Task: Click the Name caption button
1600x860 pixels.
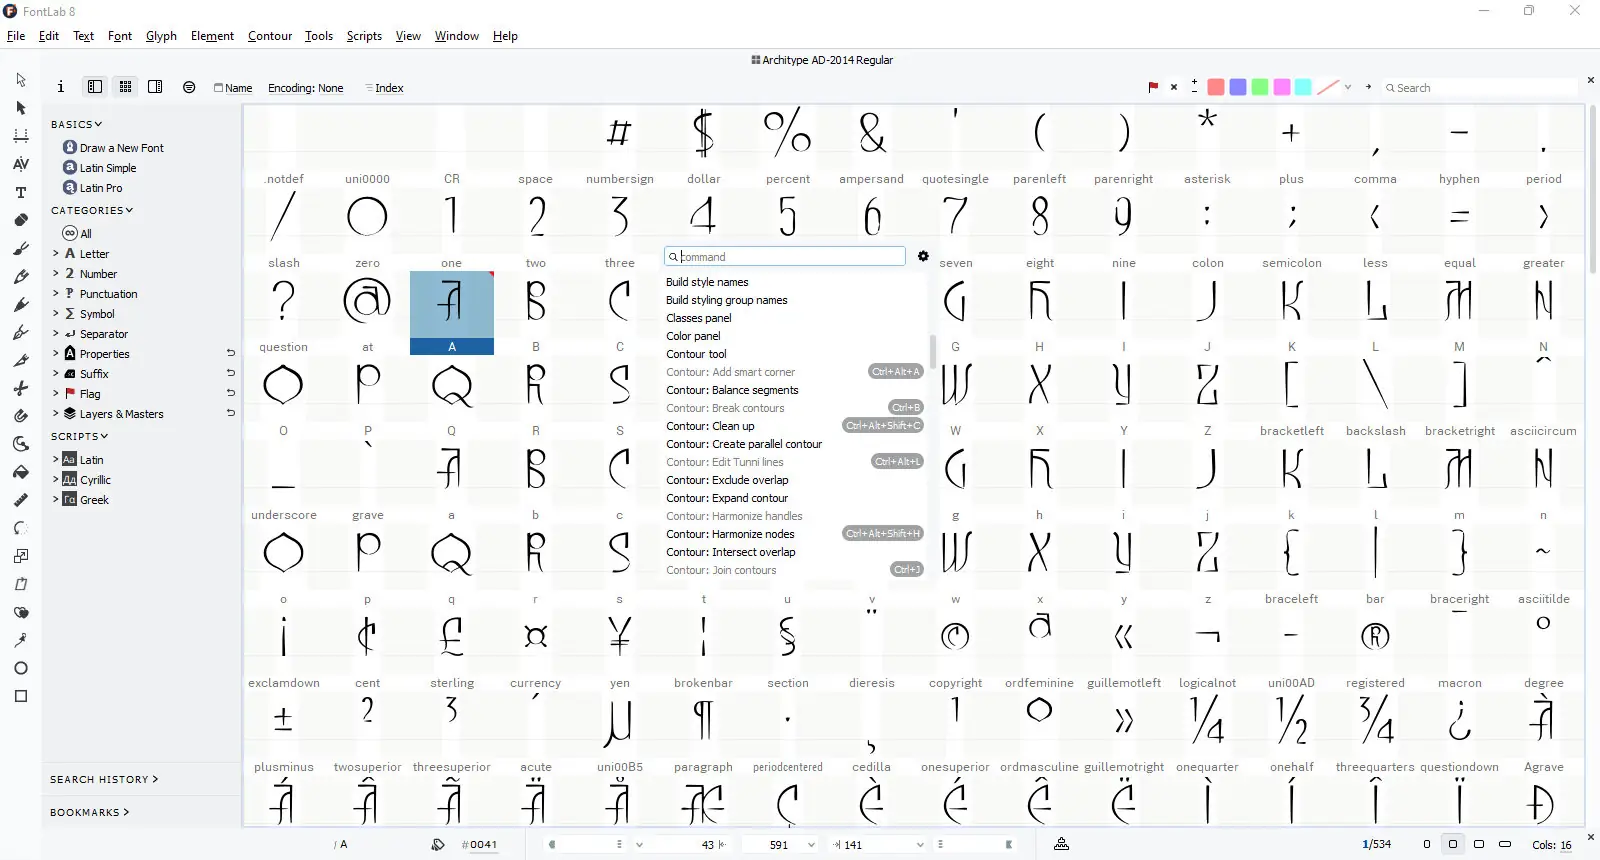Action: 233,87
